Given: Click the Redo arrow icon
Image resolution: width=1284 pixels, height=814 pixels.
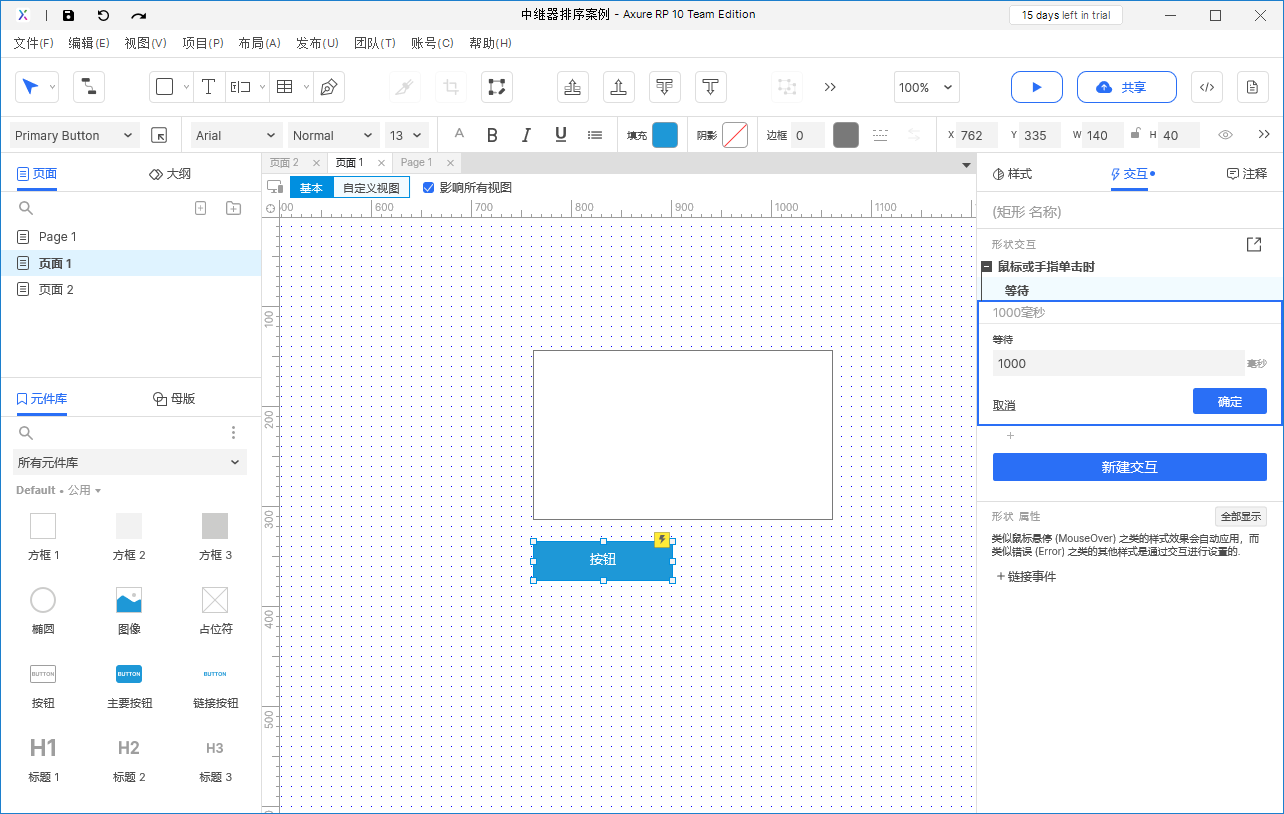Looking at the screenshot, I should 139,16.
